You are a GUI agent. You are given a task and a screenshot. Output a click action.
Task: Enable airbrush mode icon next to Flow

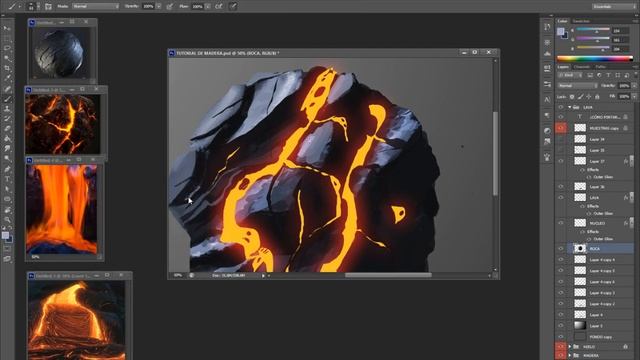(x=219, y=6)
